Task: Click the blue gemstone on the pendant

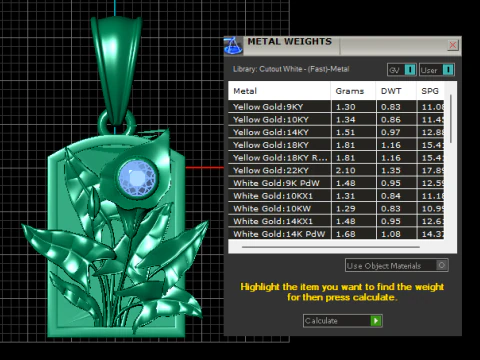Action: (x=137, y=178)
